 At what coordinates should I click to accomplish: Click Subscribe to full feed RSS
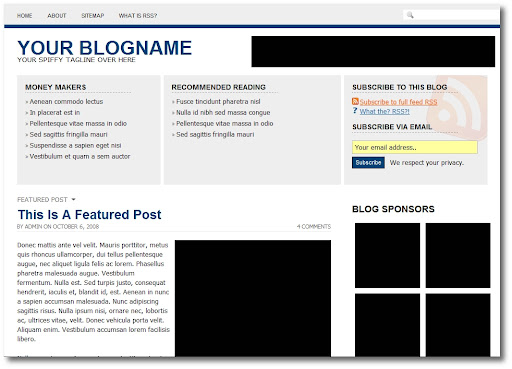point(398,102)
